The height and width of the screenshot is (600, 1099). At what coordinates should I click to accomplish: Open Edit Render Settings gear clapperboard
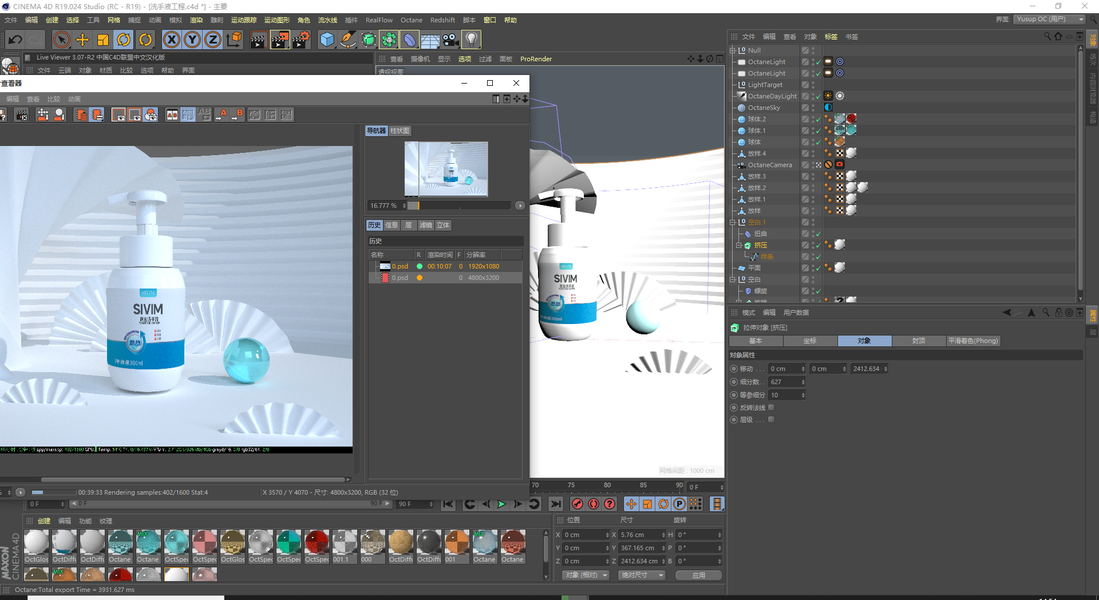pyautogui.click(x=301, y=40)
